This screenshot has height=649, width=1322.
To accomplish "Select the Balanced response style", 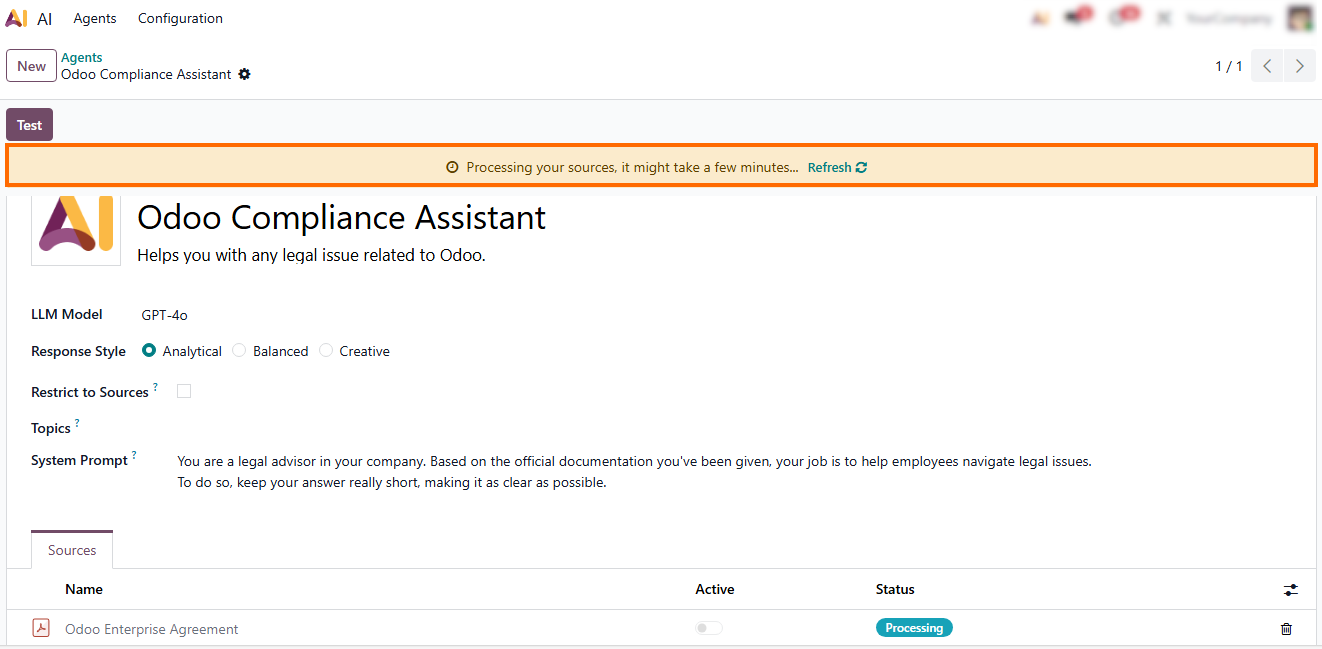I will pos(239,351).
